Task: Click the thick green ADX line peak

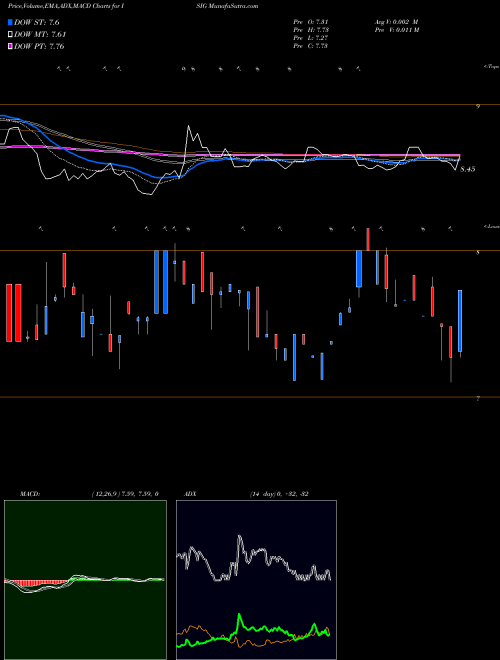Action: pyautogui.click(x=239, y=616)
